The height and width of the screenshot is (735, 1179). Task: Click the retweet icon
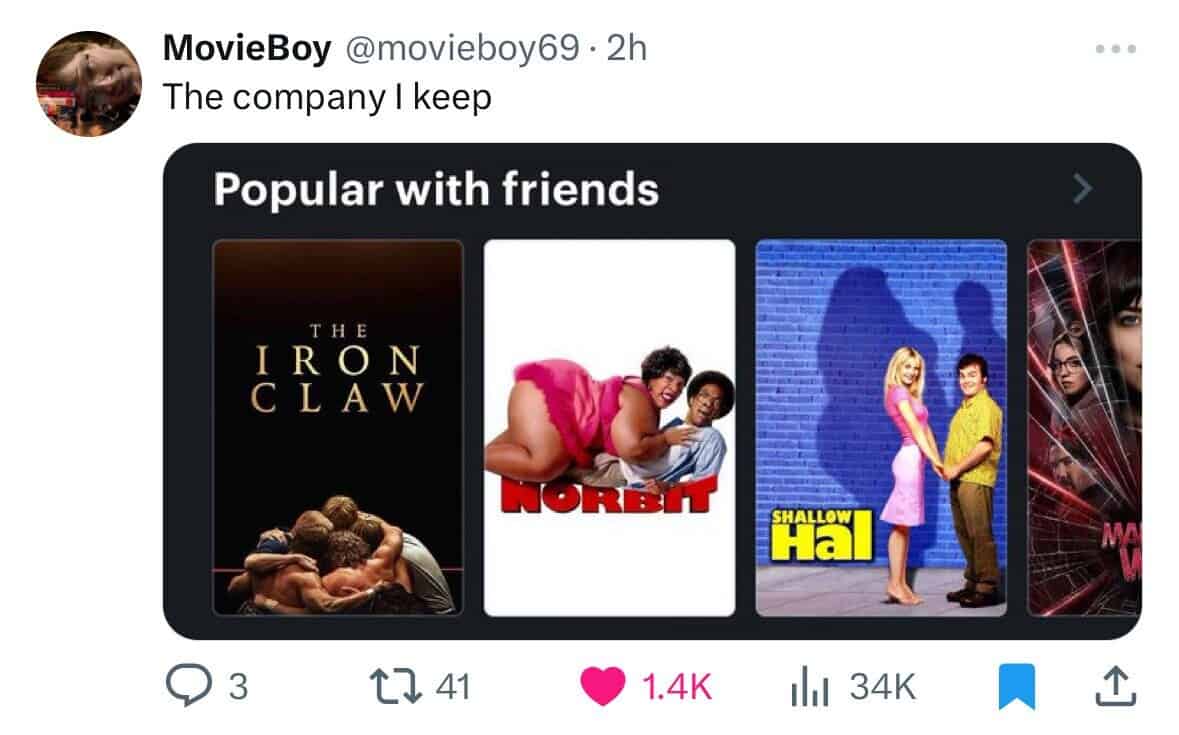click(x=396, y=686)
